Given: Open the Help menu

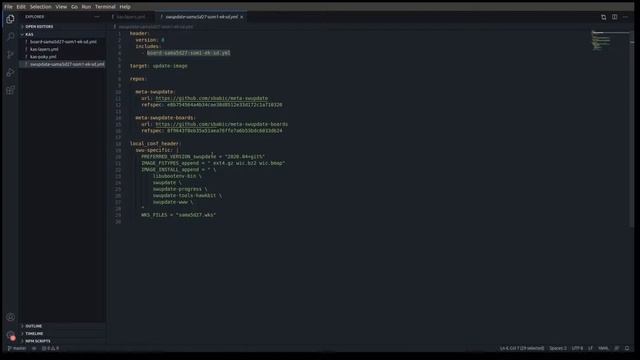Looking at the screenshot, I should [x=125, y=7].
